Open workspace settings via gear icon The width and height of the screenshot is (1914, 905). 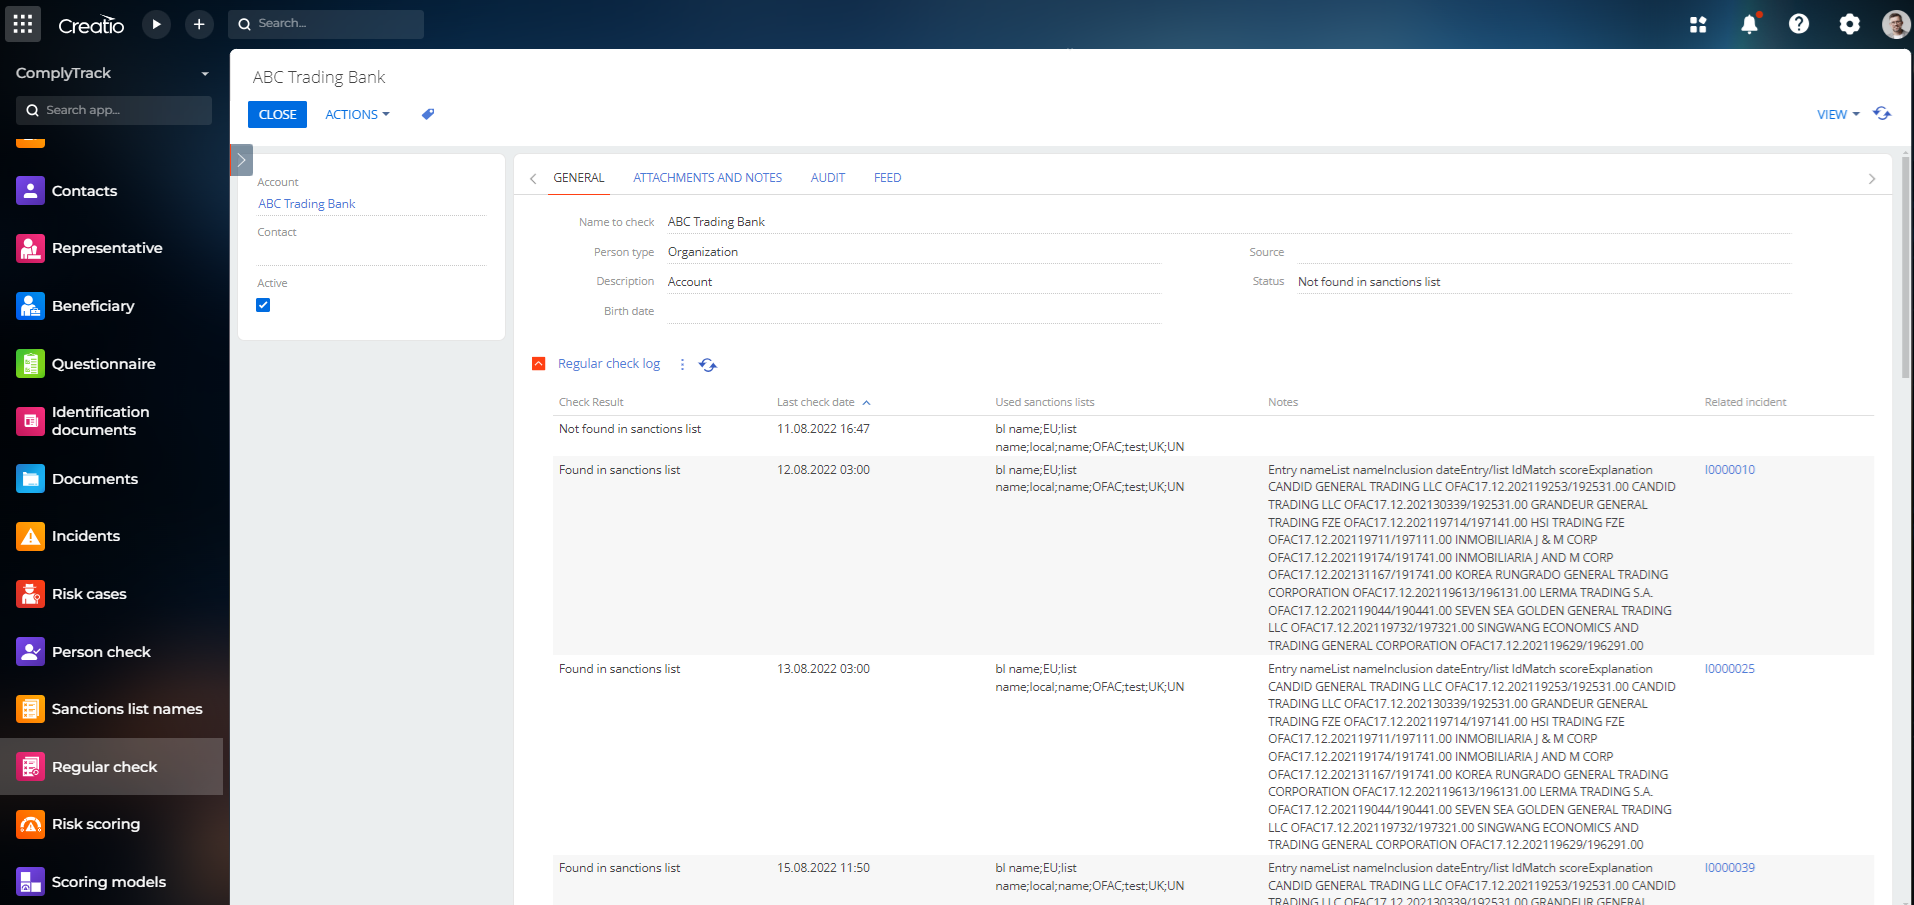coord(1850,24)
